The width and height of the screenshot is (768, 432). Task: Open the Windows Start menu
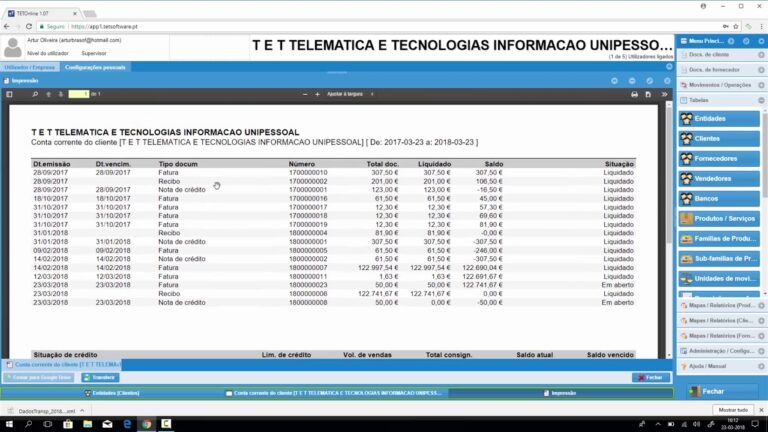coord(9,424)
